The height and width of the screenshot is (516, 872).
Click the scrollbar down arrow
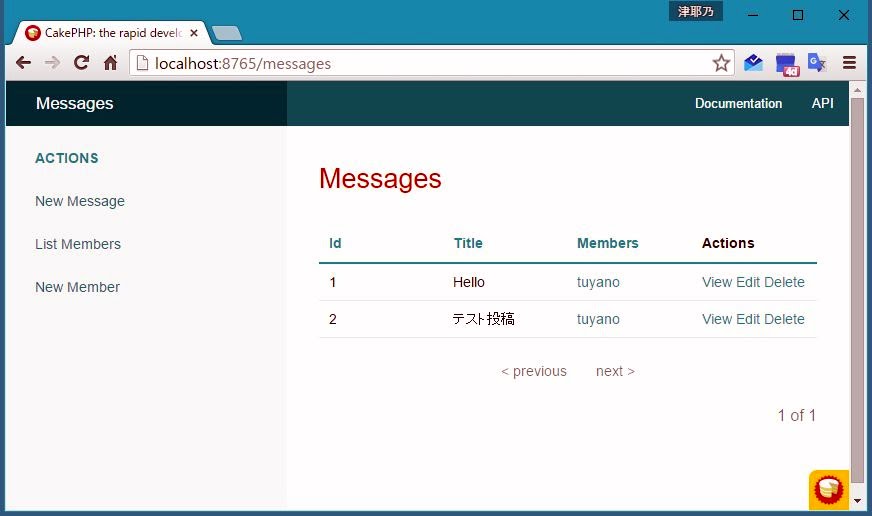pyautogui.click(x=857, y=499)
